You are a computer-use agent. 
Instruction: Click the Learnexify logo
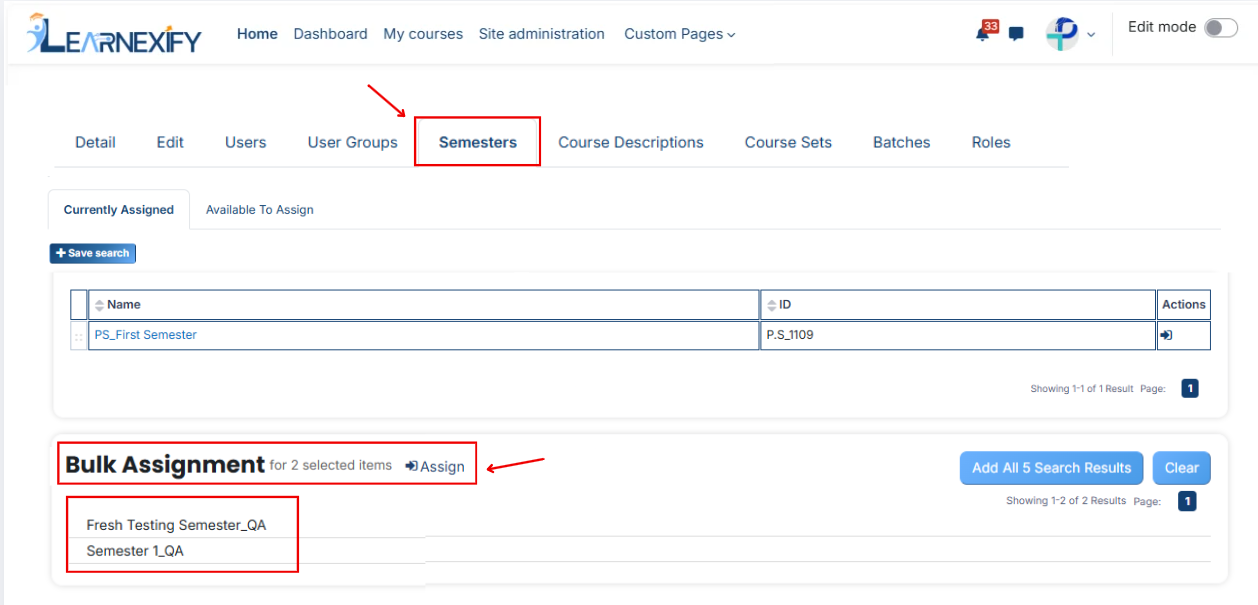click(114, 35)
